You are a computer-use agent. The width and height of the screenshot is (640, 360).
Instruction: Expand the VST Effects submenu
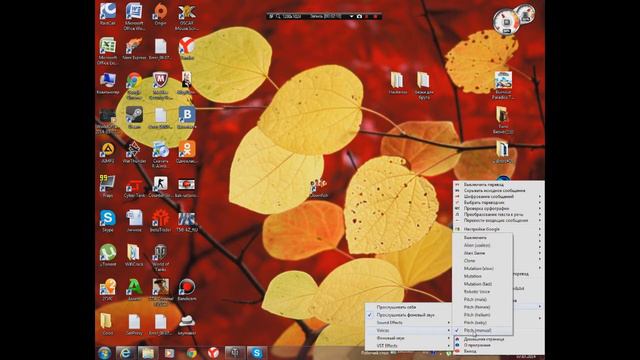pos(408,346)
